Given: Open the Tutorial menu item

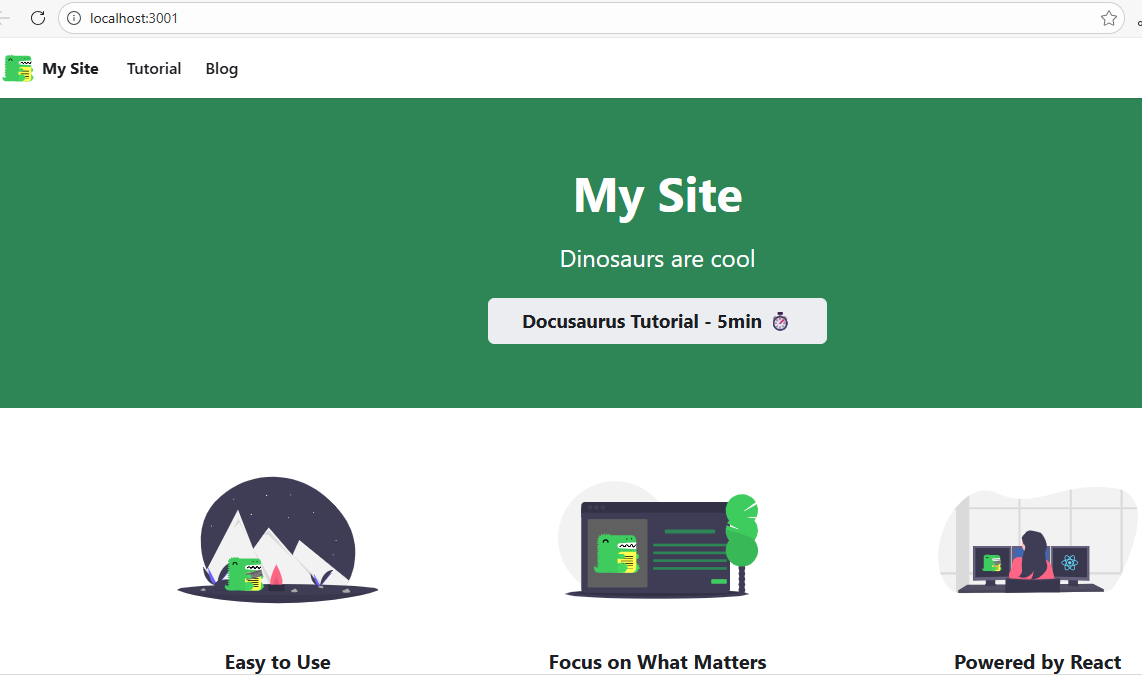Looking at the screenshot, I should tap(153, 68).
